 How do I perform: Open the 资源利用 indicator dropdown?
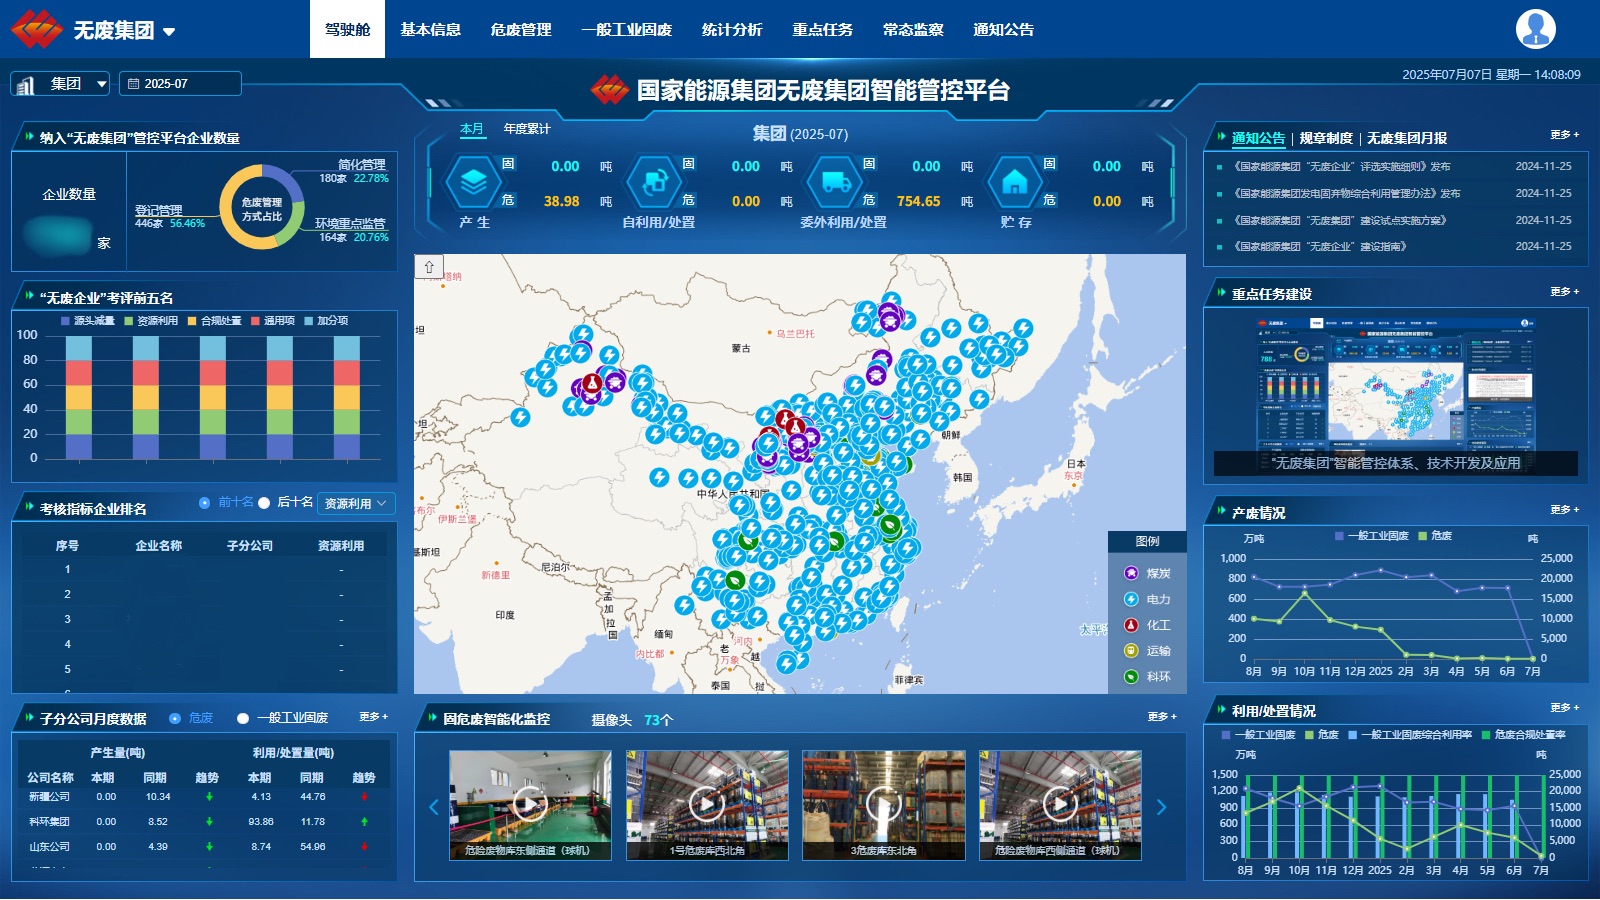coord(356,504)
